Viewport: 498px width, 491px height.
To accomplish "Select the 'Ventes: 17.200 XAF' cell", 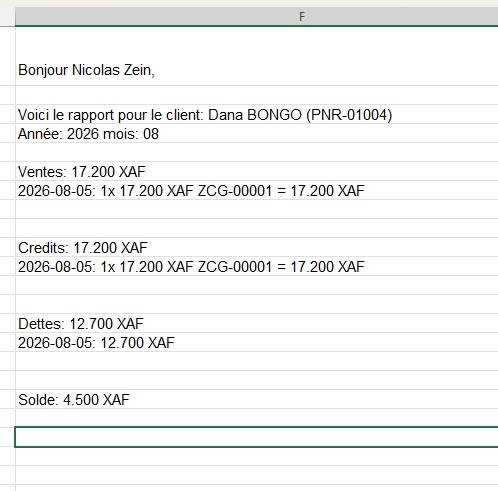I will (257, 171).
